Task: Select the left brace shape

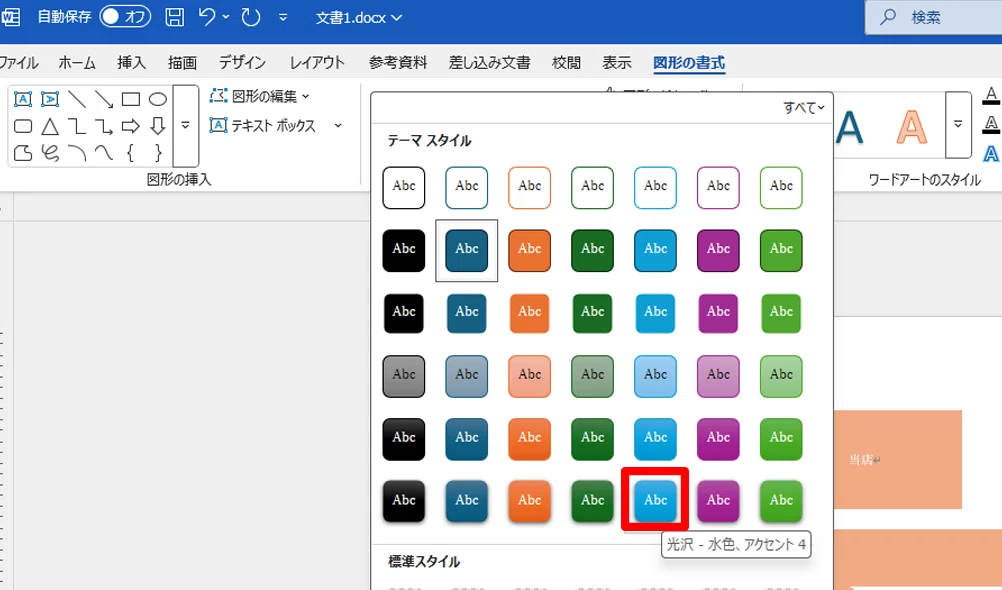Action: (x=130, y=153)
